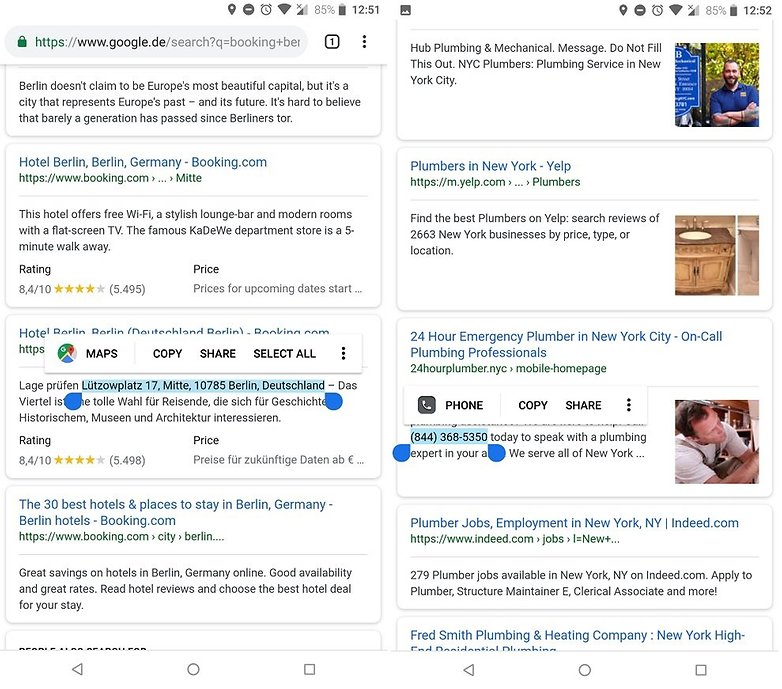This screenshot has width=782, height=689.
Task: Tap the alarm clock icon in right status bar
Action: click(x=658, y=10)
